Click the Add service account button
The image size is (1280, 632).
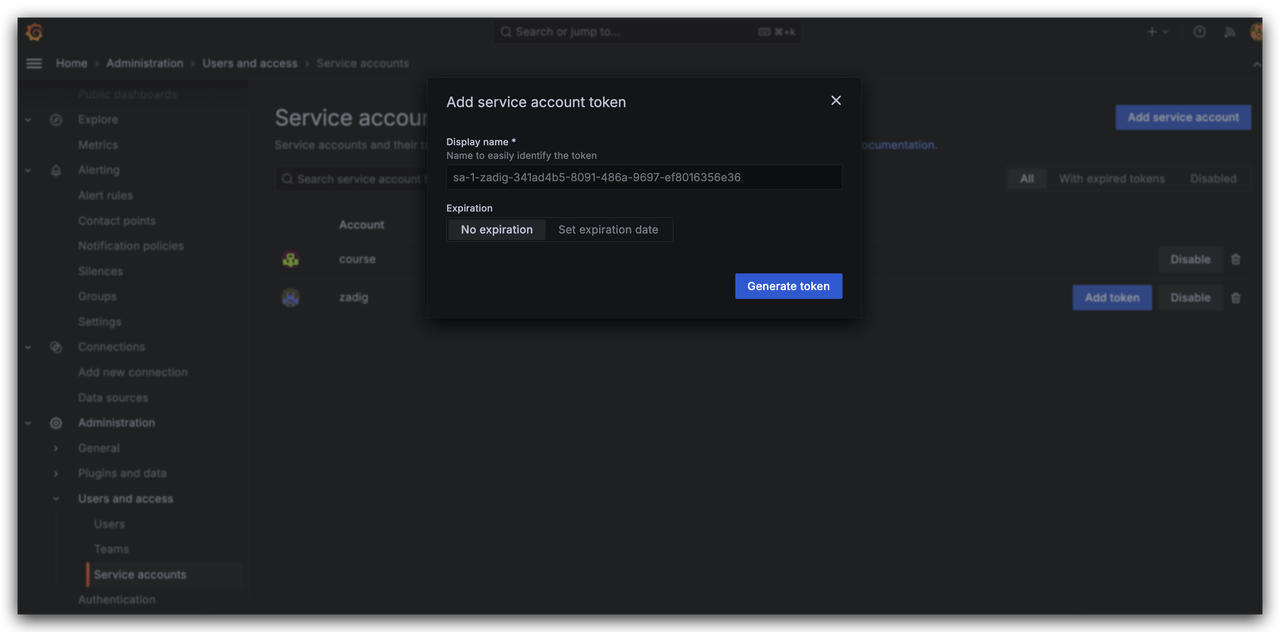tap(1183, 117)
